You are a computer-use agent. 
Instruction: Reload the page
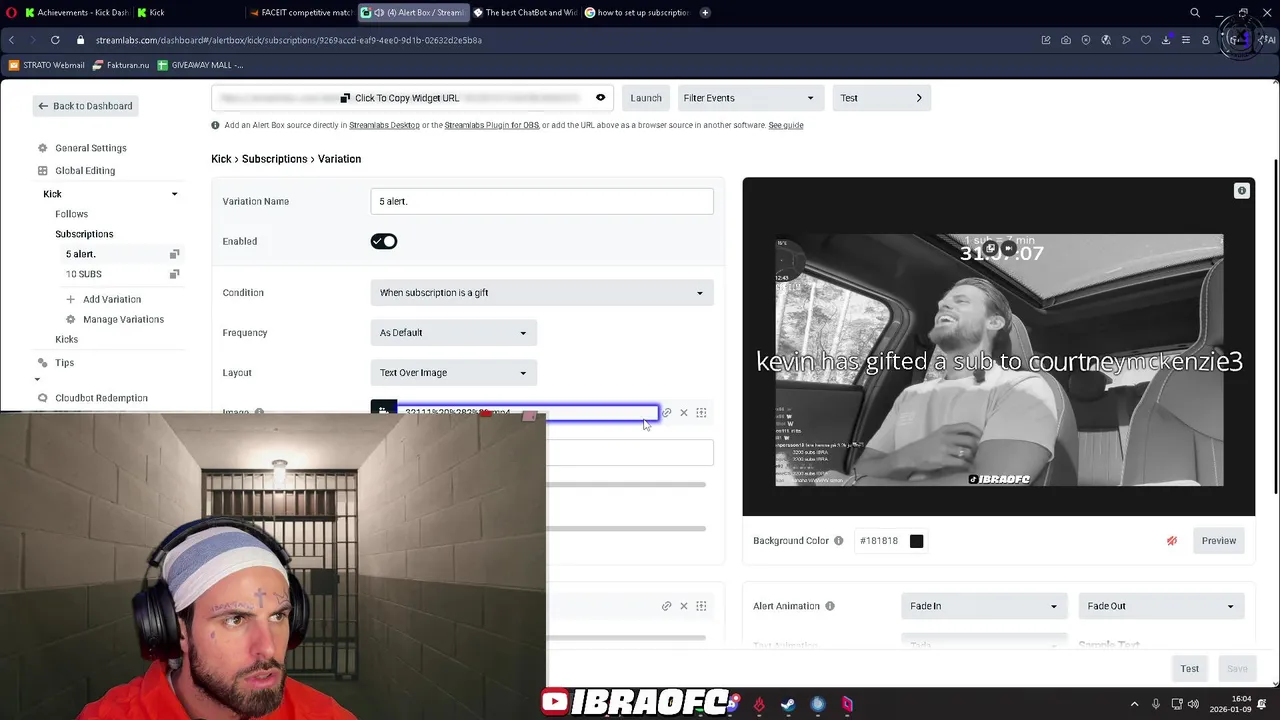[54, 40]
